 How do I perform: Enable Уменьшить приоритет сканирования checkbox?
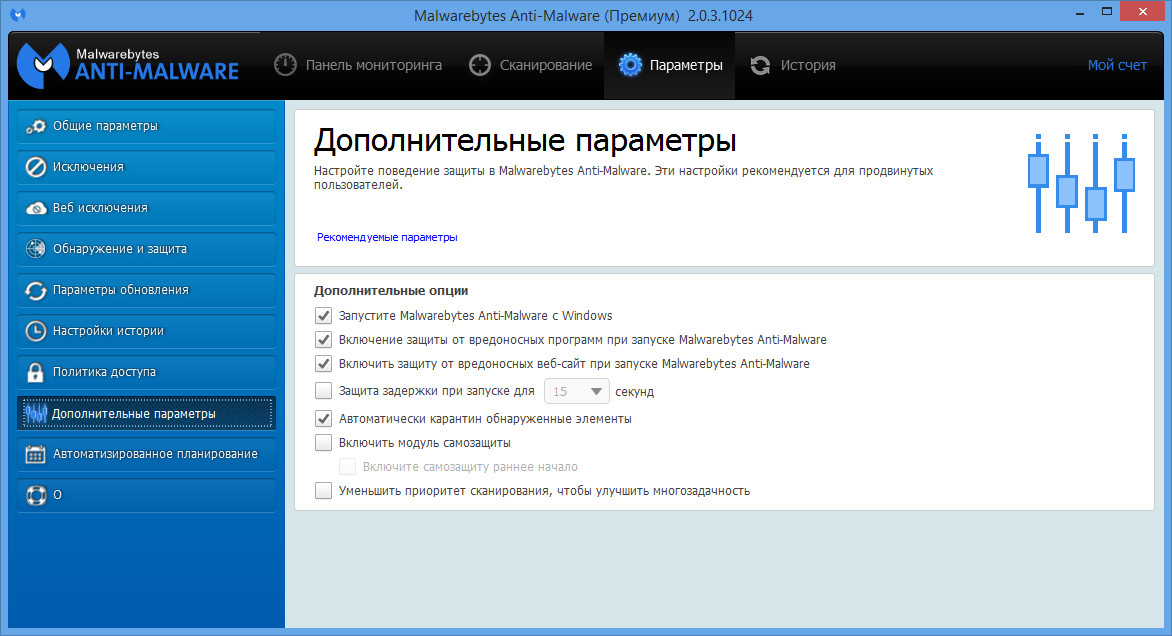tap(323, 490)
